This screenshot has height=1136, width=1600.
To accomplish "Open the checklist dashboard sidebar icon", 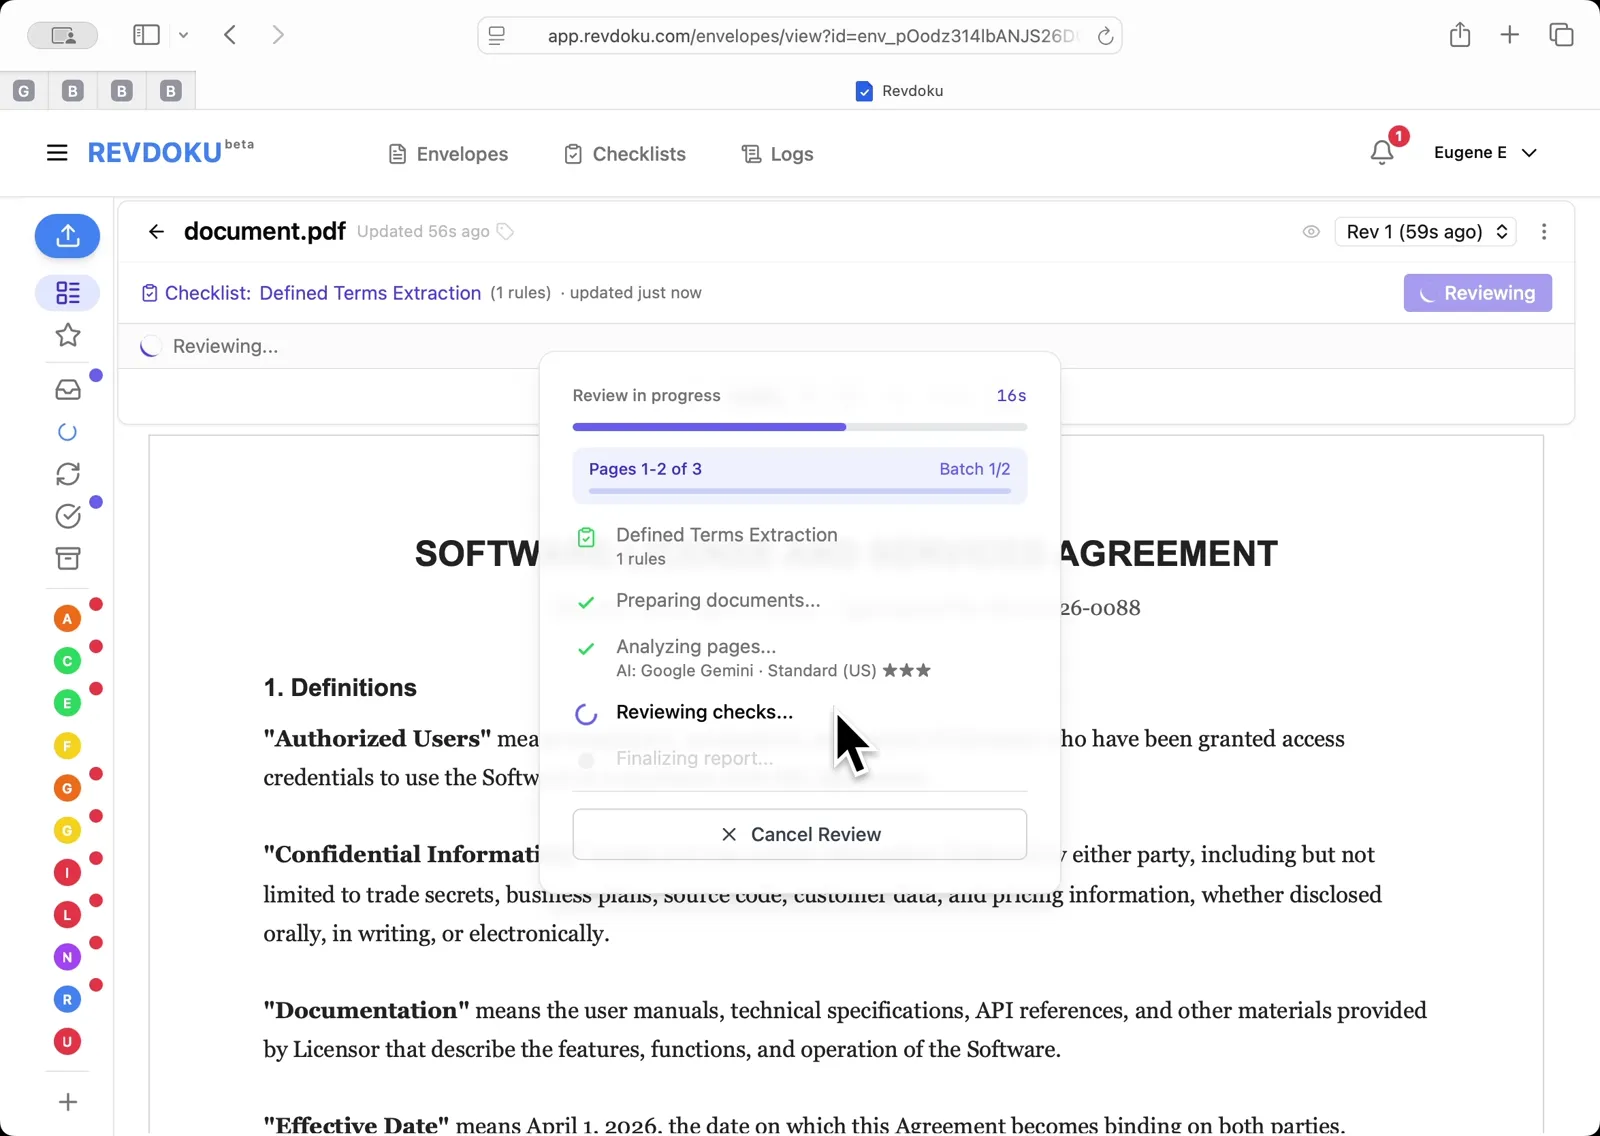I will coord(67,292).
